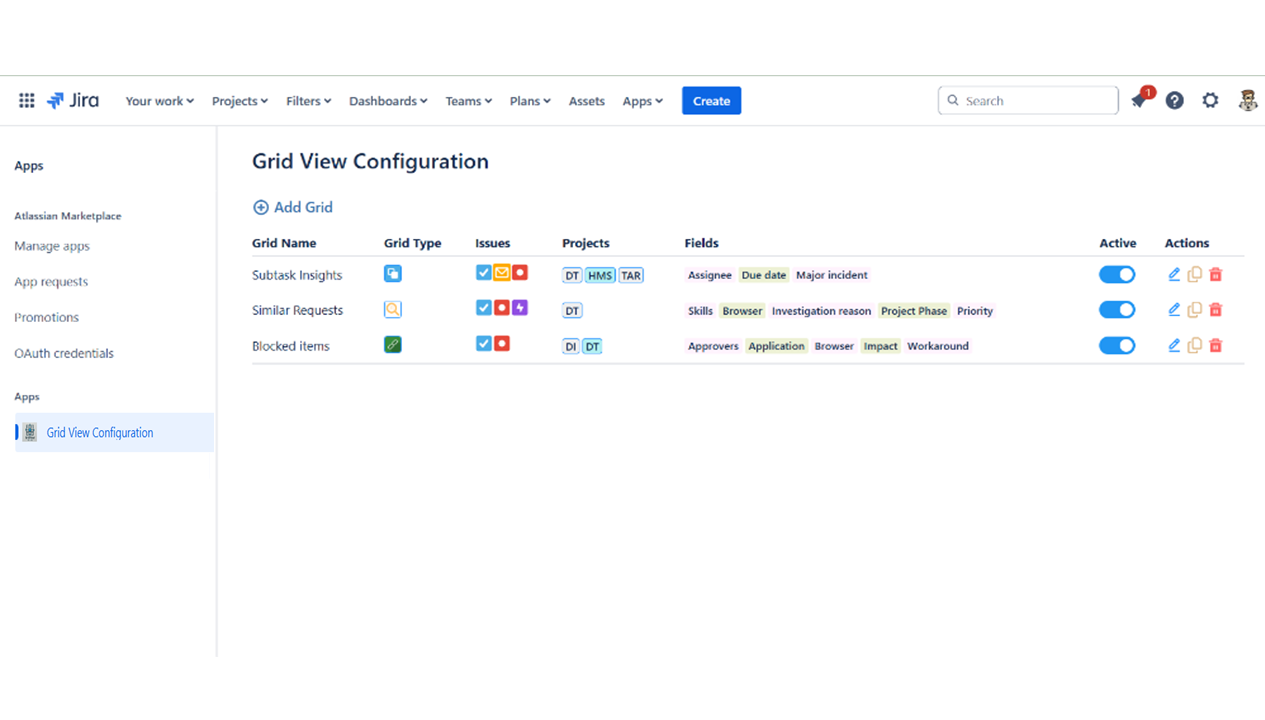The image size is (1265, 720).
Task: Click the Add Grid link
Action: [293, 208]
